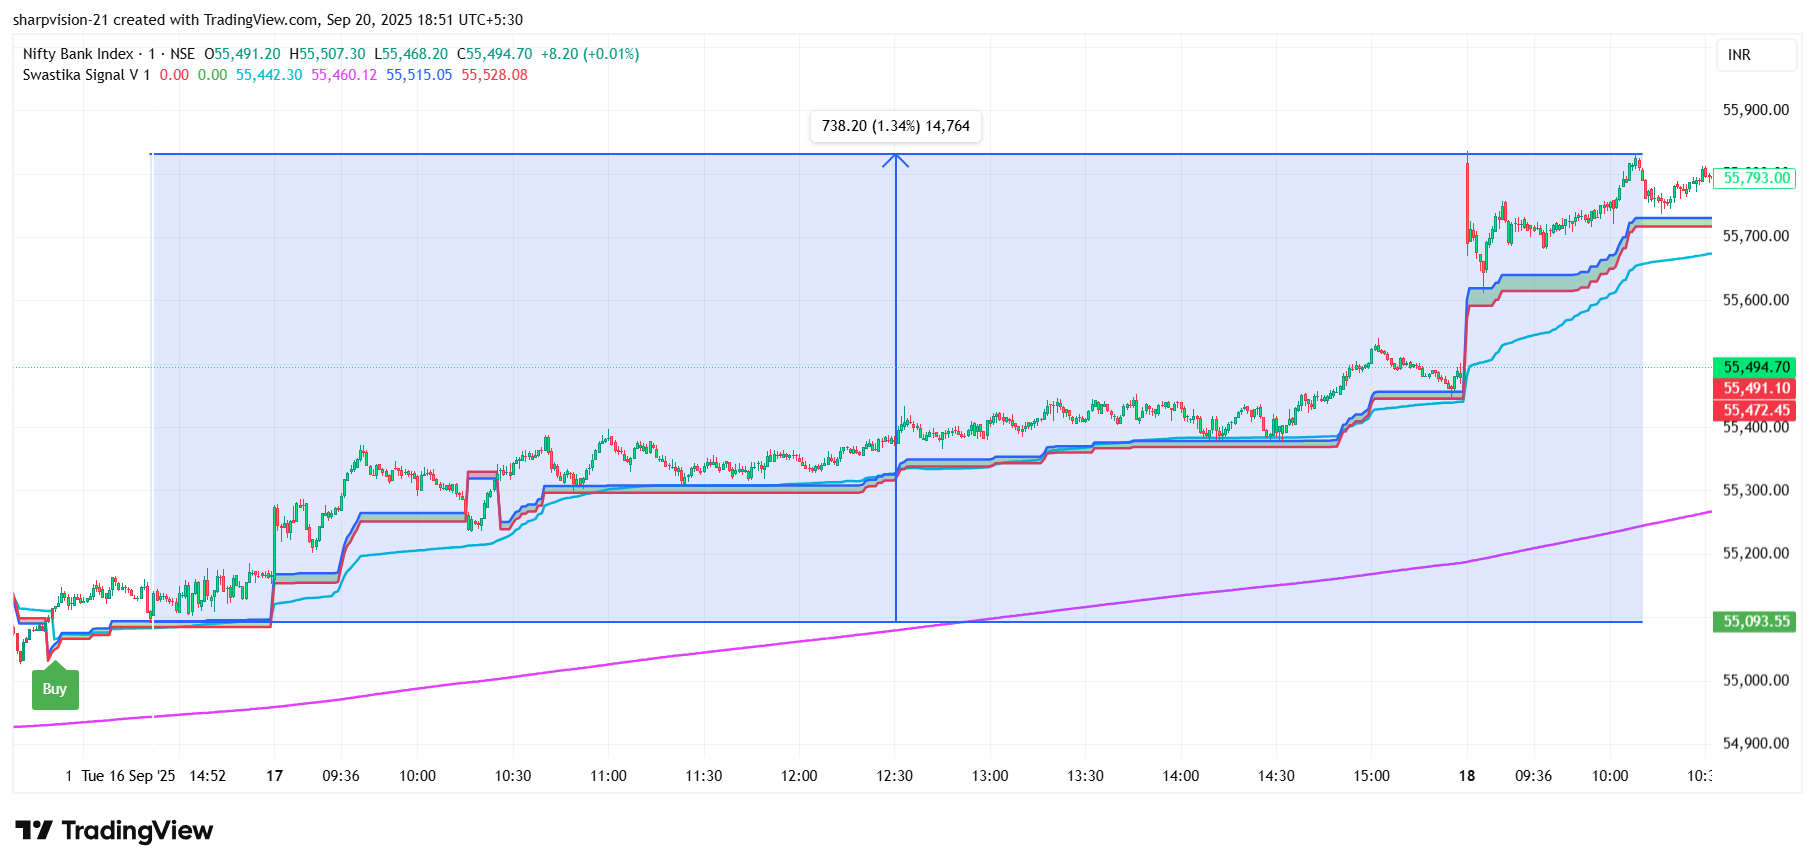Click the red 55,491.10 price label
Screen dimensions: 1815x868
coord(1756,388)
